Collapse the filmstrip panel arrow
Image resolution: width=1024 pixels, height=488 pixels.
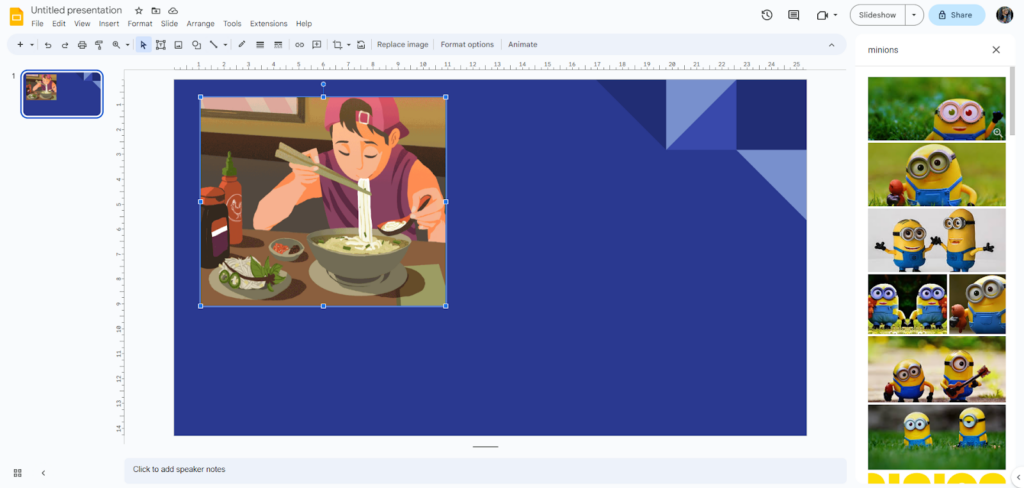pos(43,472)
